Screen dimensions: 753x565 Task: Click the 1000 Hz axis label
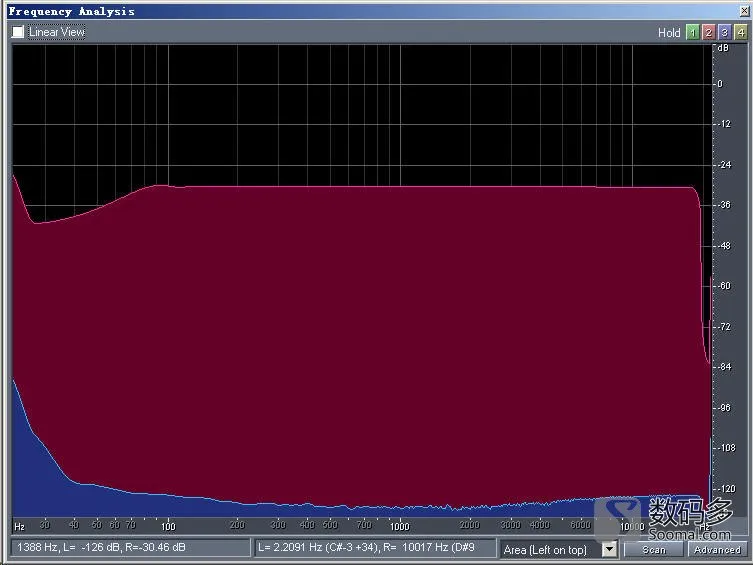[400, 526]
